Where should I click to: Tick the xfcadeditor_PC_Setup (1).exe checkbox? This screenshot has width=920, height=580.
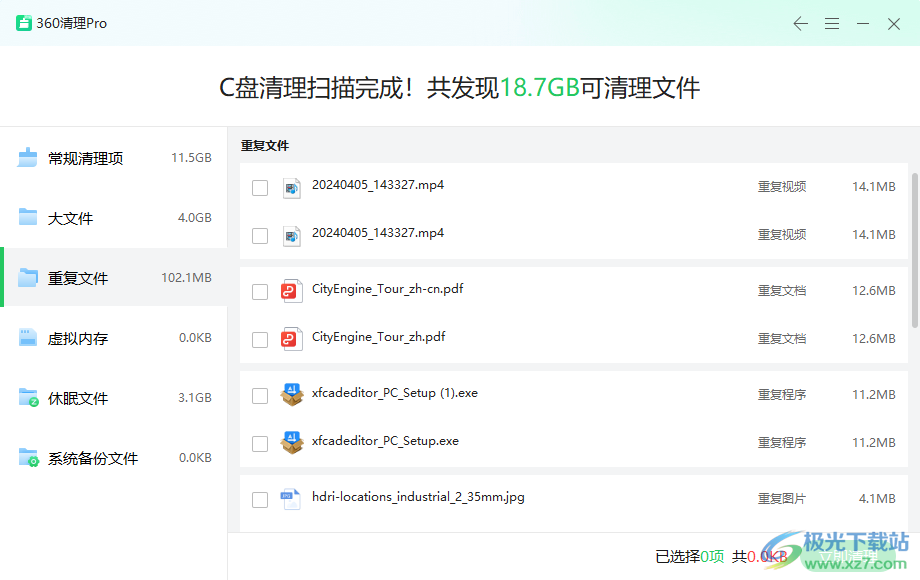coord(260,396)
